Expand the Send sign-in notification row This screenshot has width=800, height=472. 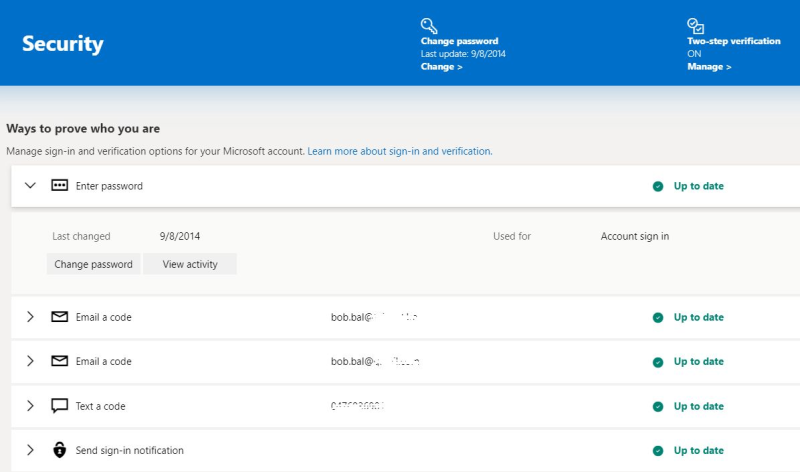pos(30,450)
